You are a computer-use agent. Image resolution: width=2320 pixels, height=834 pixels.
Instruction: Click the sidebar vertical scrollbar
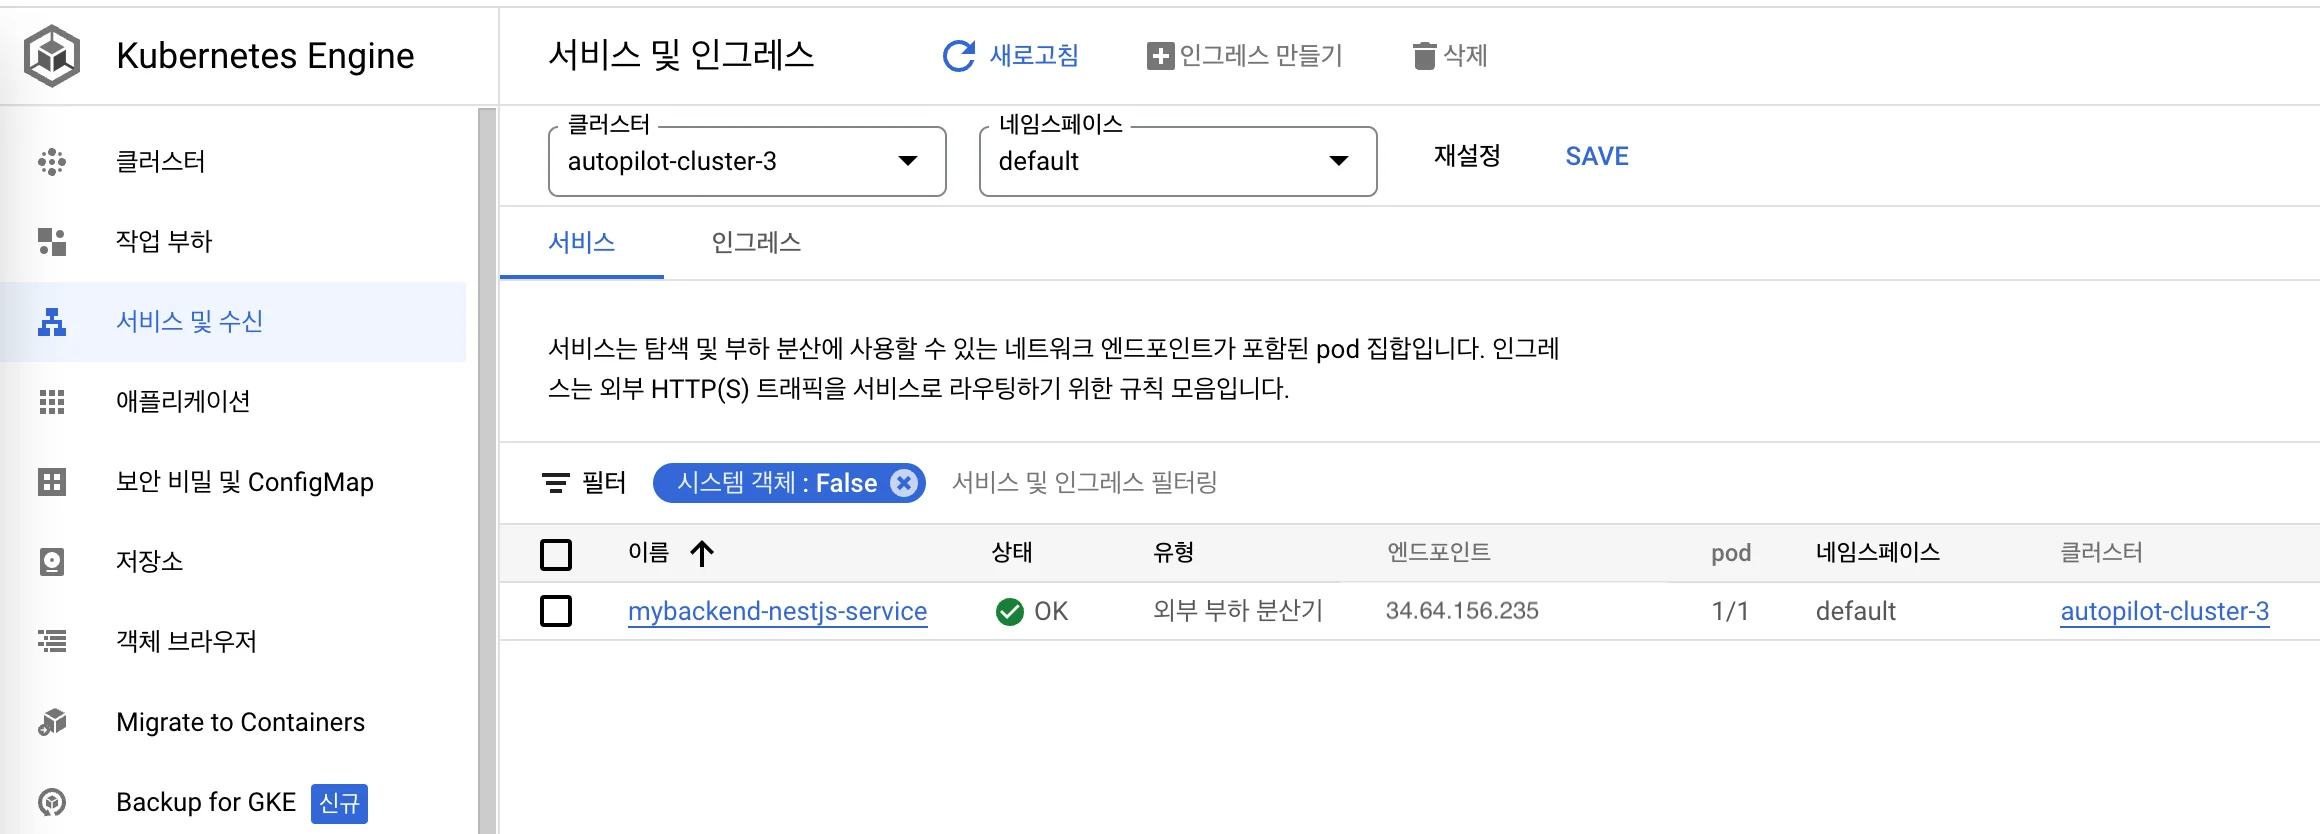click(487, 470)
